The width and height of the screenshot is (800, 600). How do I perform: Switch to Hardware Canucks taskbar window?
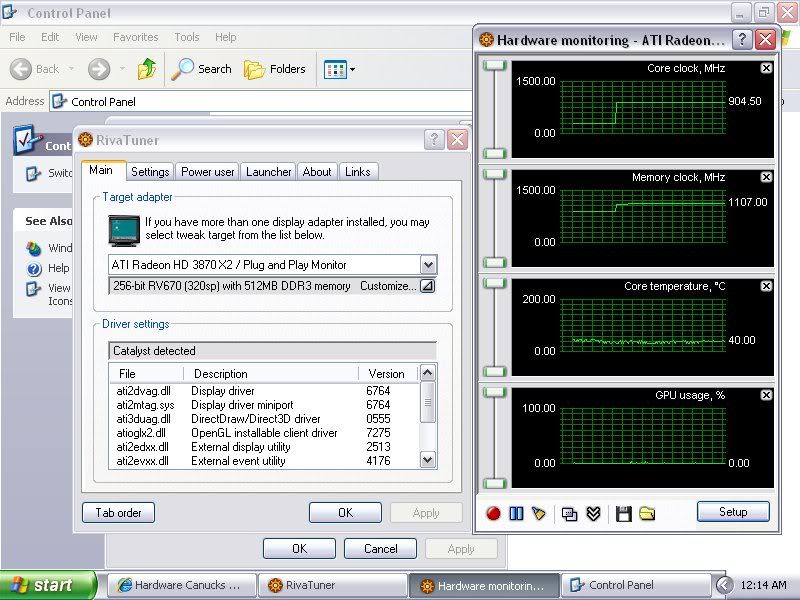pyautogui.click(x=181, y=585)
